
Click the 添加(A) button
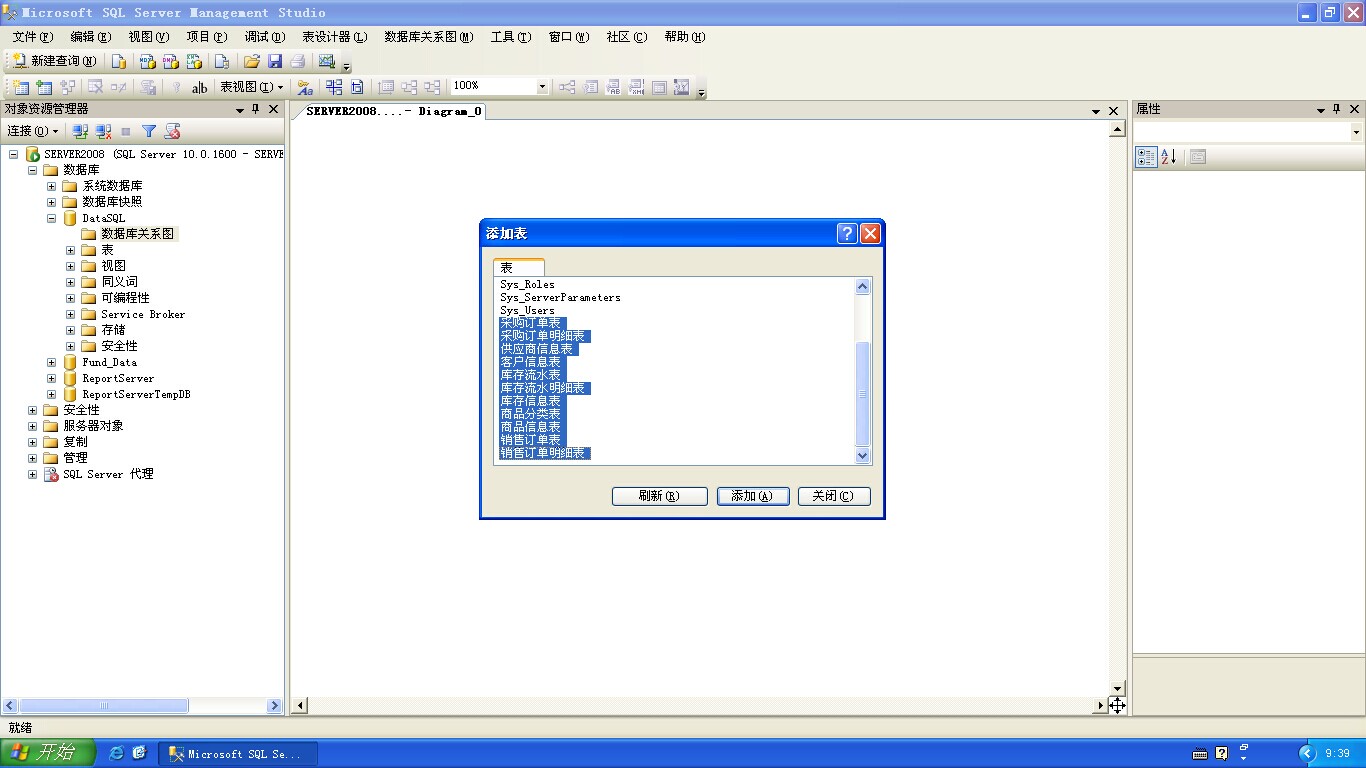[x=753, y=496]
